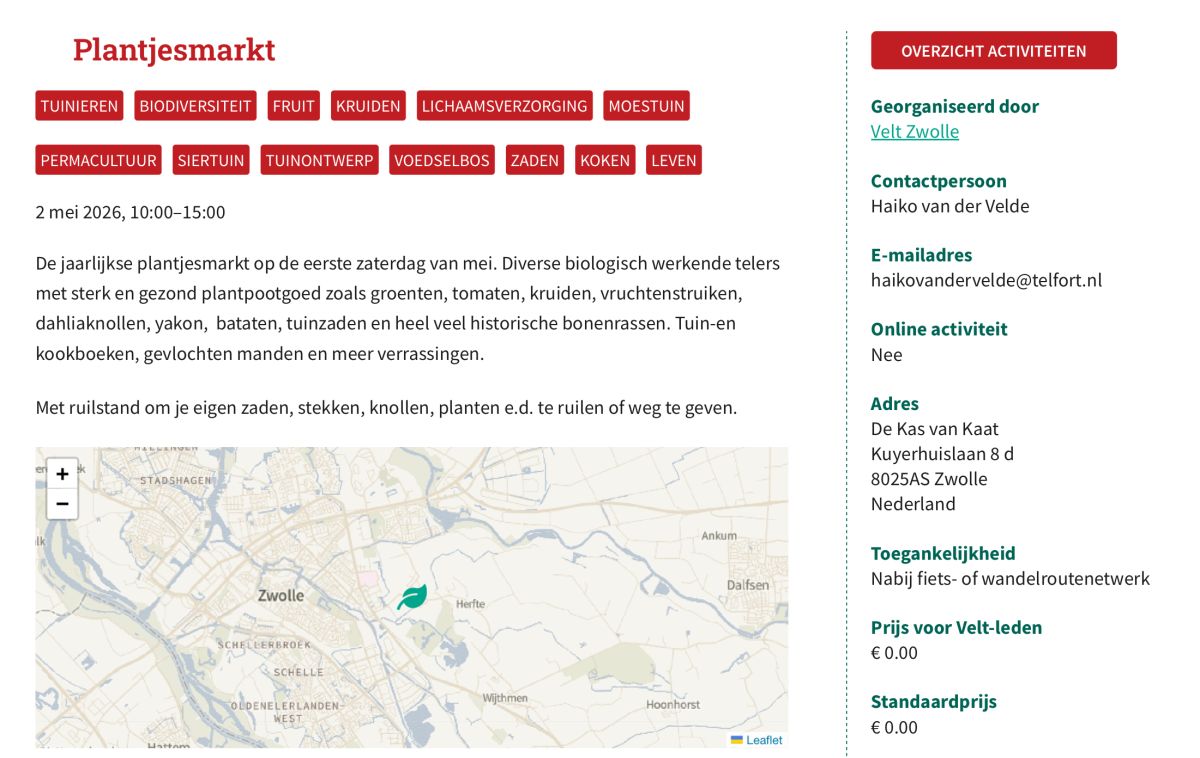Click the Leven tag
Screen dimensions: 1200x758
673,160
